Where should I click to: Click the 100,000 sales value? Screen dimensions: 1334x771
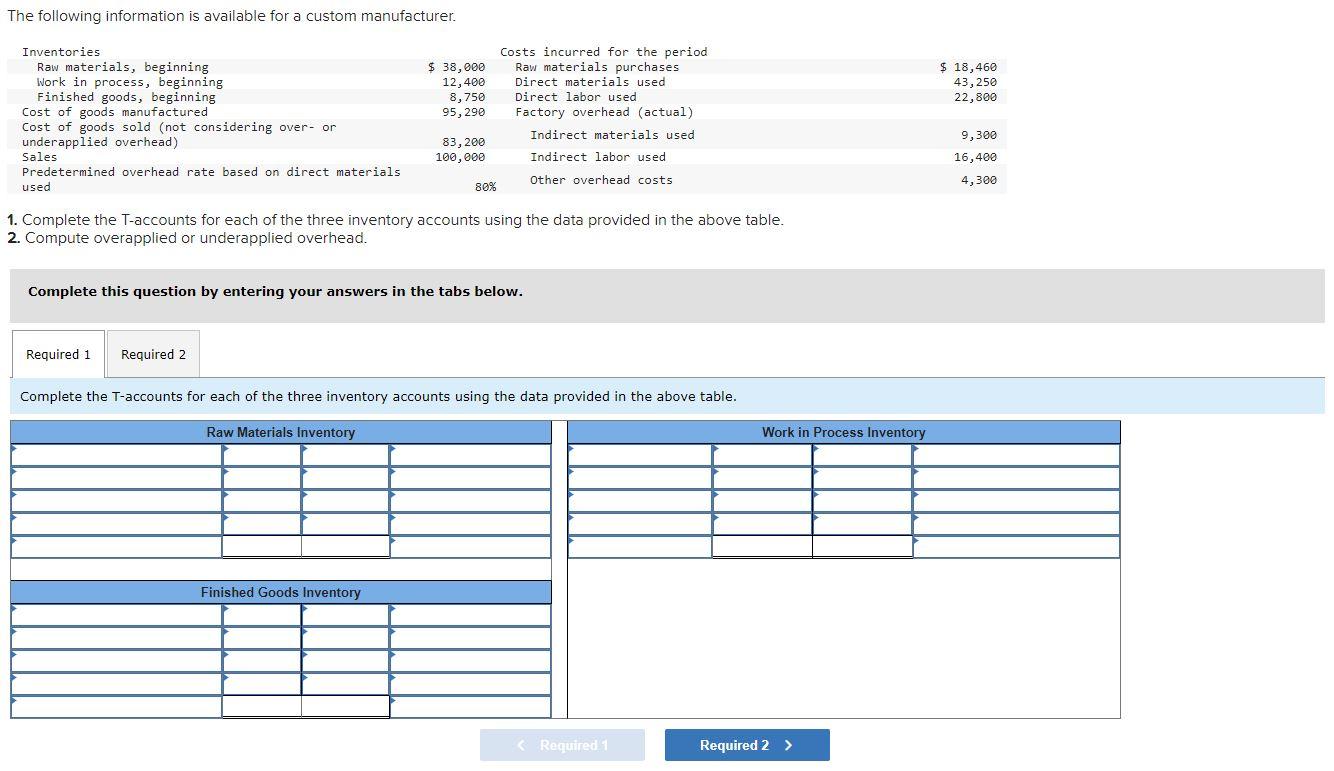pos(460,157)
